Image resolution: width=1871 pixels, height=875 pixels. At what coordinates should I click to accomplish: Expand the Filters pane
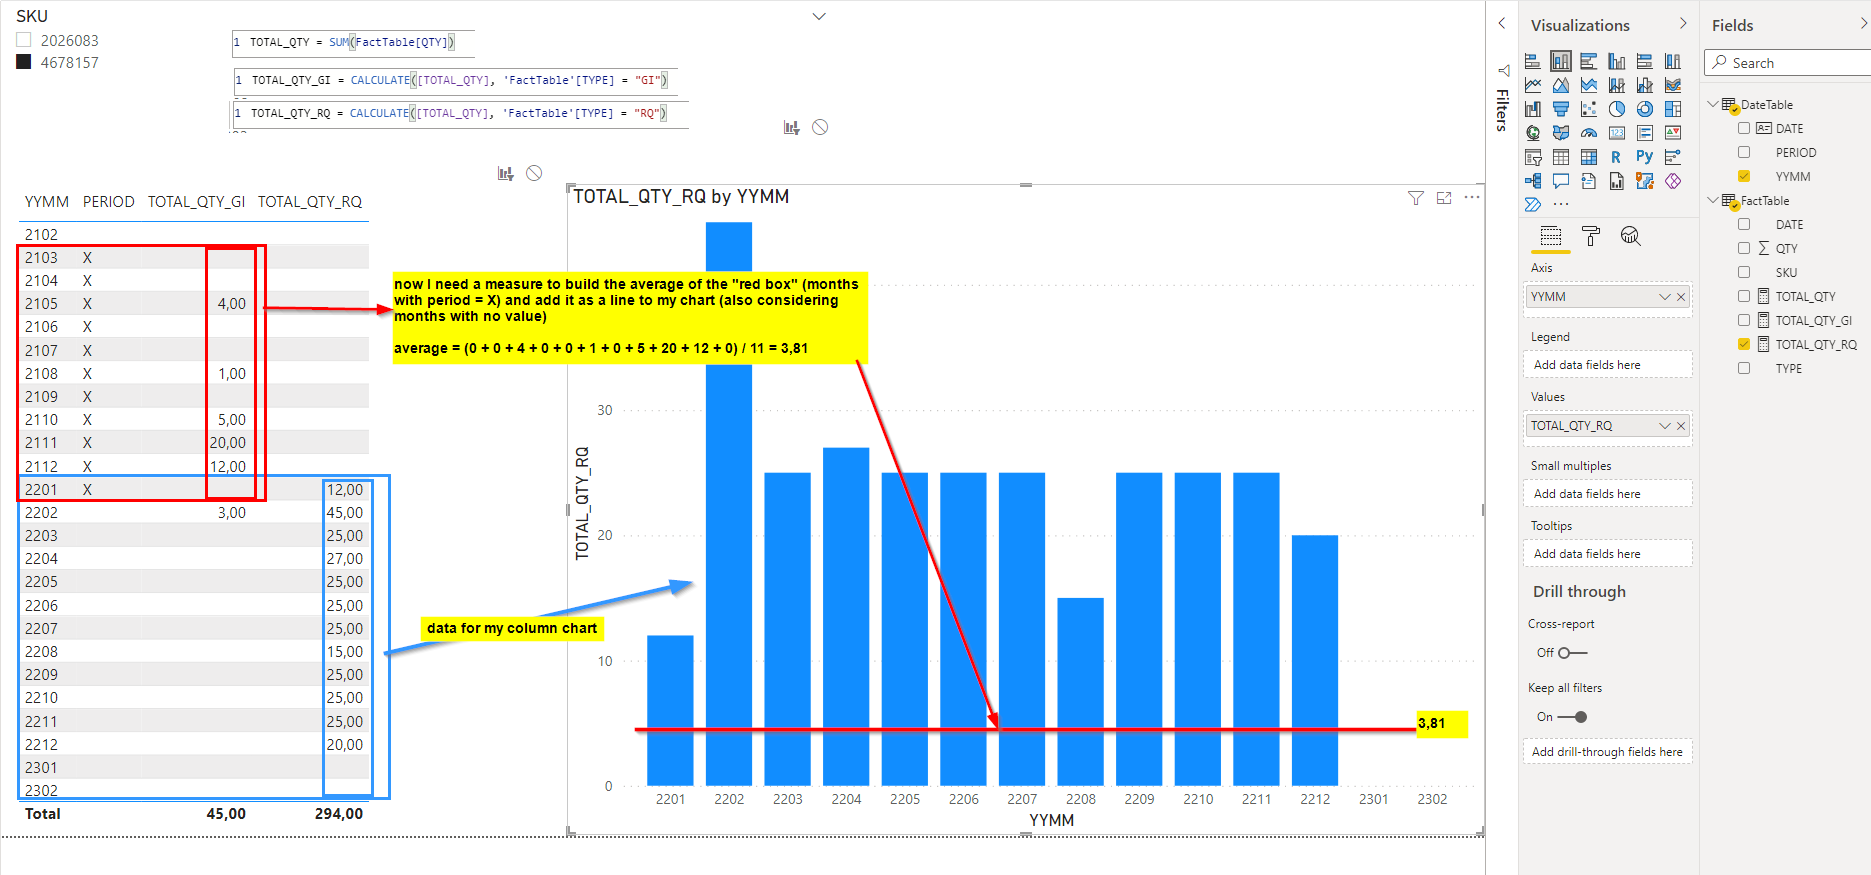pos(1502,23)
